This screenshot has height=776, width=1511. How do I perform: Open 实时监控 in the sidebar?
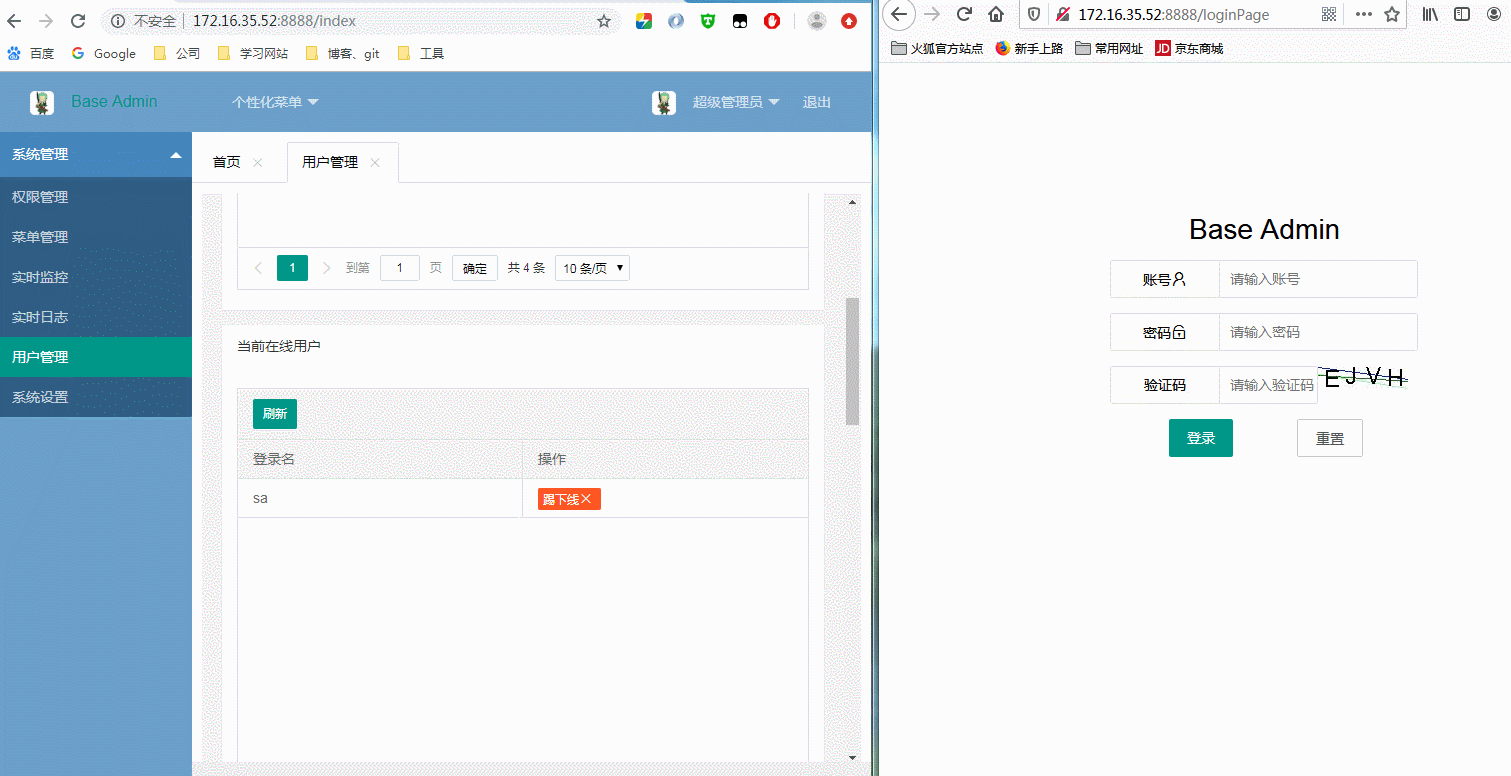coord(96,277)
